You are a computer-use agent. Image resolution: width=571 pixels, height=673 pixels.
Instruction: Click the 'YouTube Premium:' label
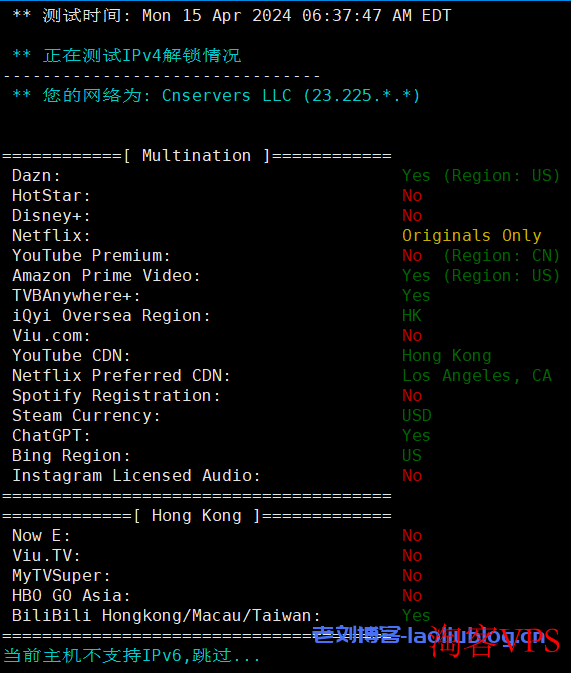pos(91,255)
